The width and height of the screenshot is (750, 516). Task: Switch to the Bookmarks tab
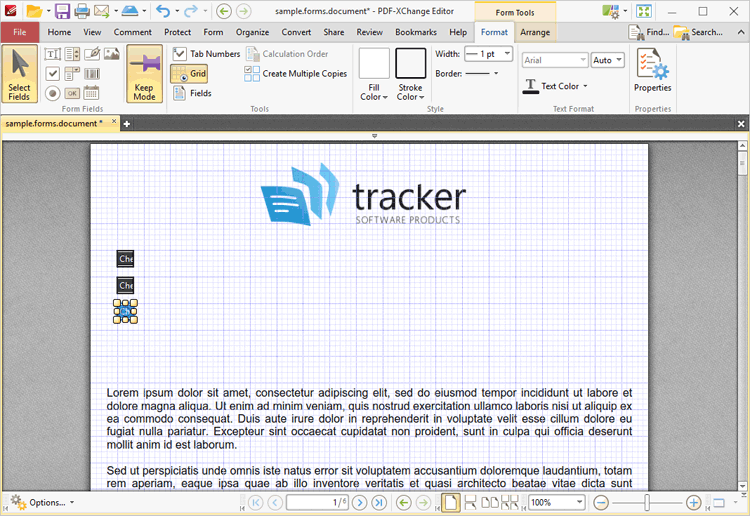point(416,32)
